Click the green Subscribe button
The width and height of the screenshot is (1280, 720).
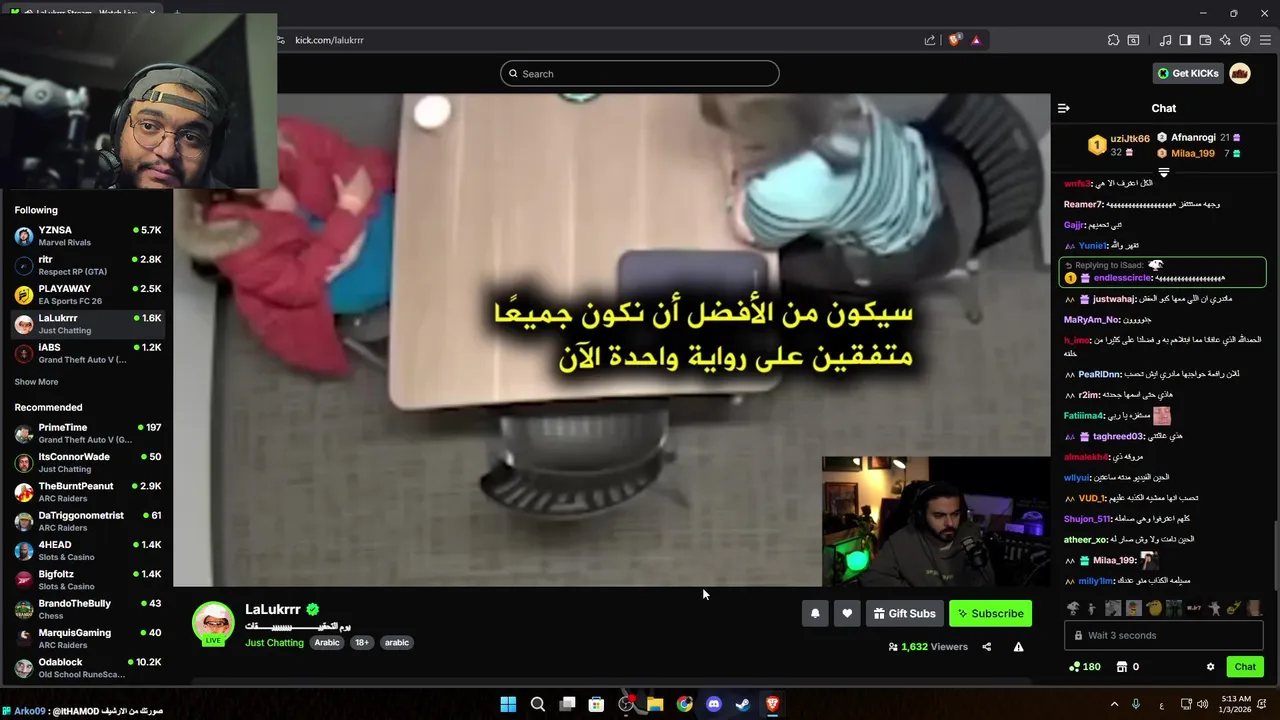tap(990, 613)
